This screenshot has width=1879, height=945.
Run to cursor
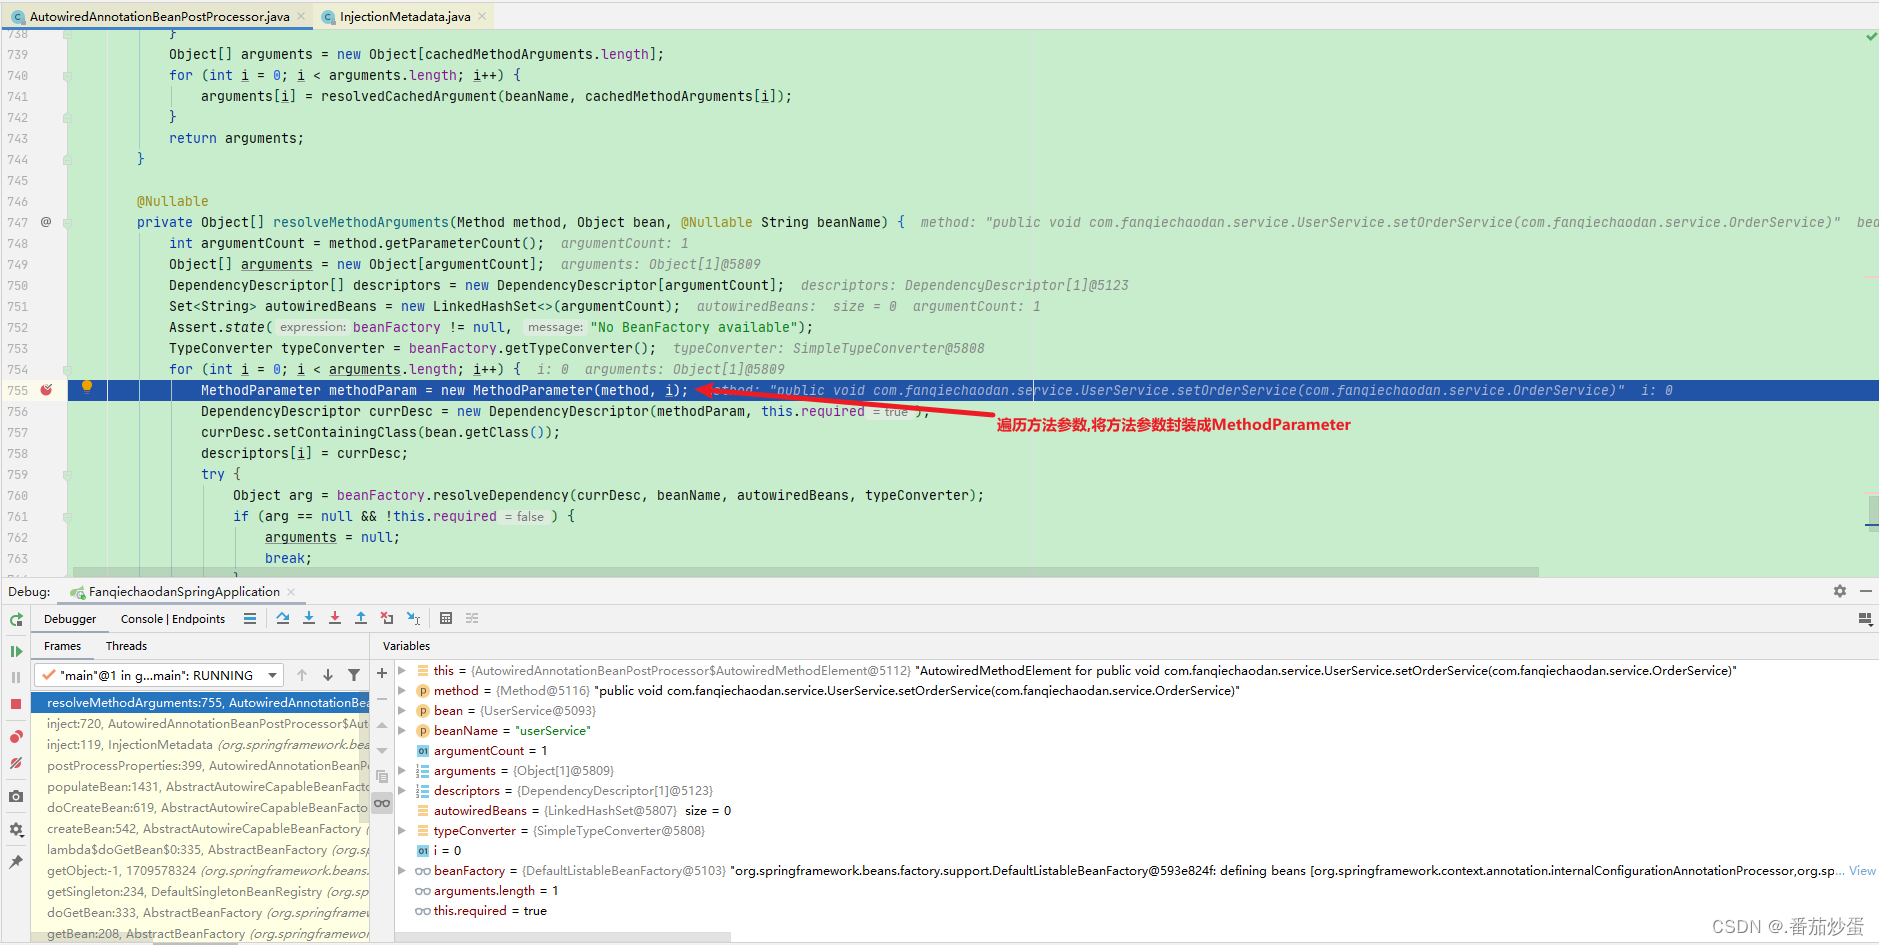coord(413,619)
